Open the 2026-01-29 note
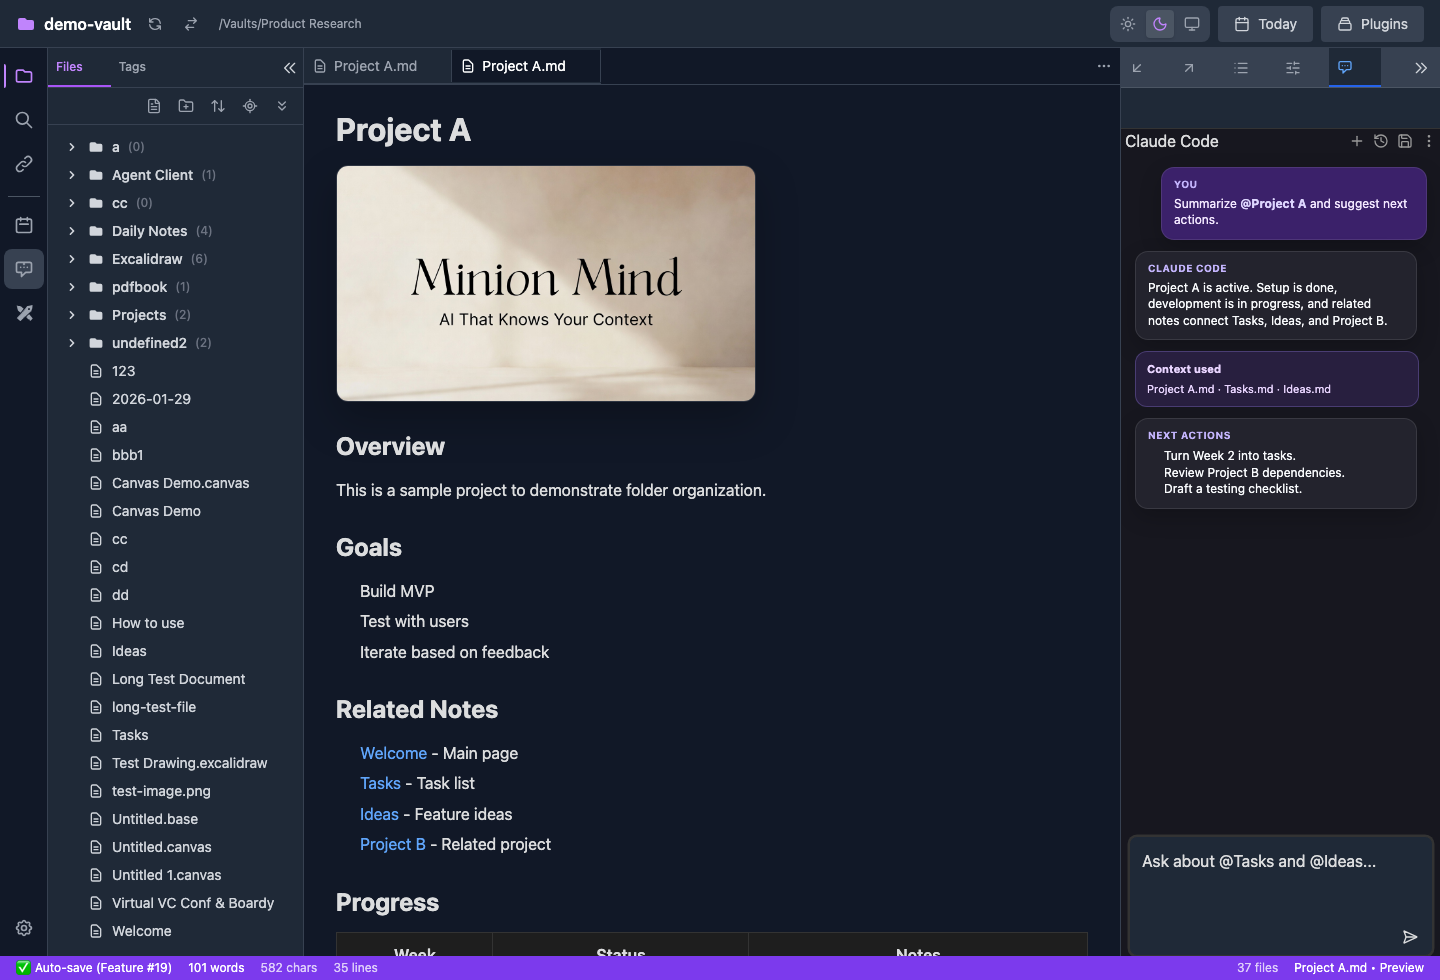 151,399
